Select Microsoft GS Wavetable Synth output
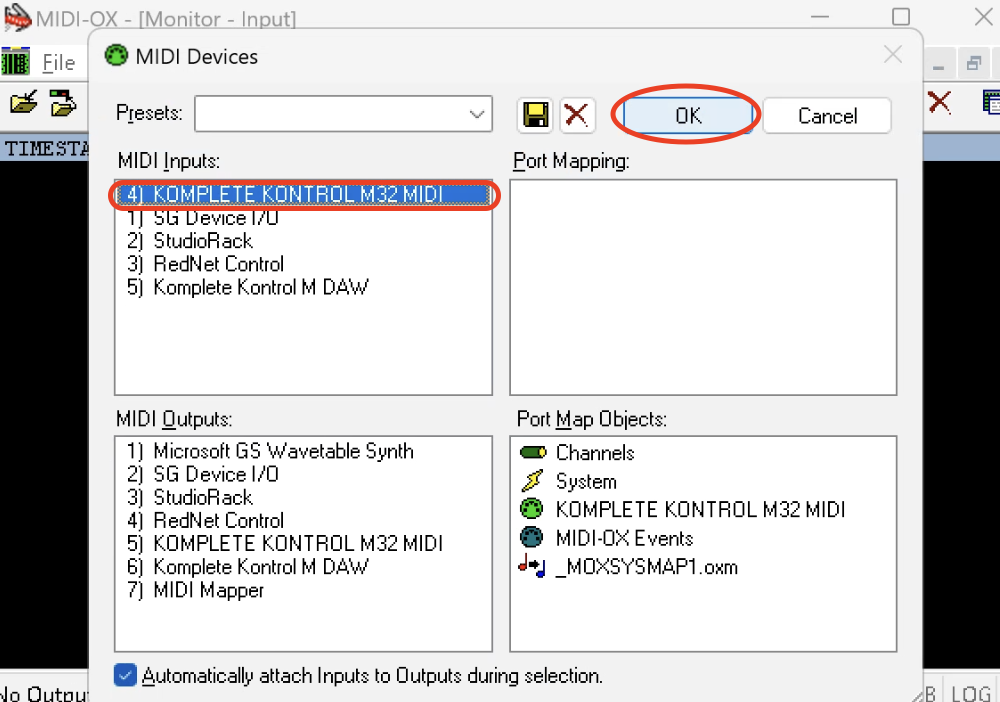1000x702 pixels. point(304,451)
